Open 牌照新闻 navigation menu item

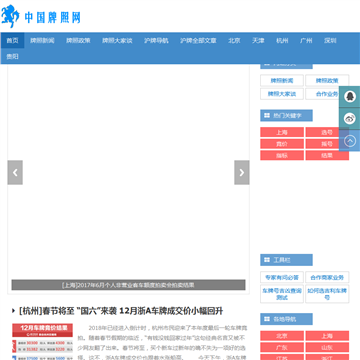42,41
